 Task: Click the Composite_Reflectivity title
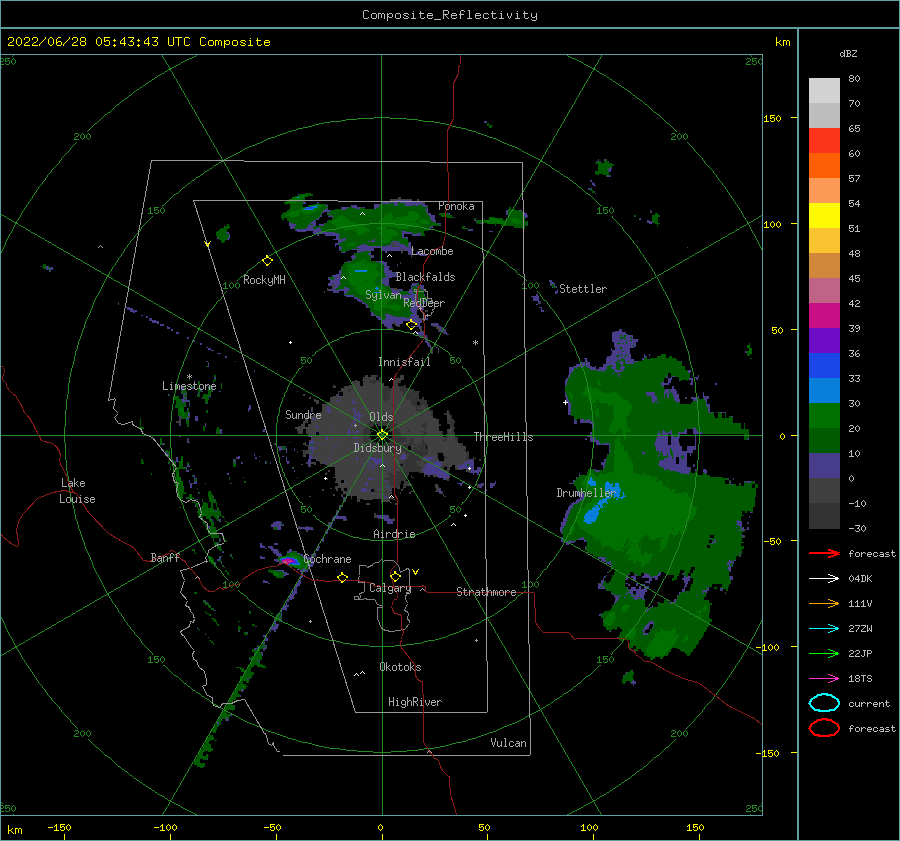tap(450, 15)
